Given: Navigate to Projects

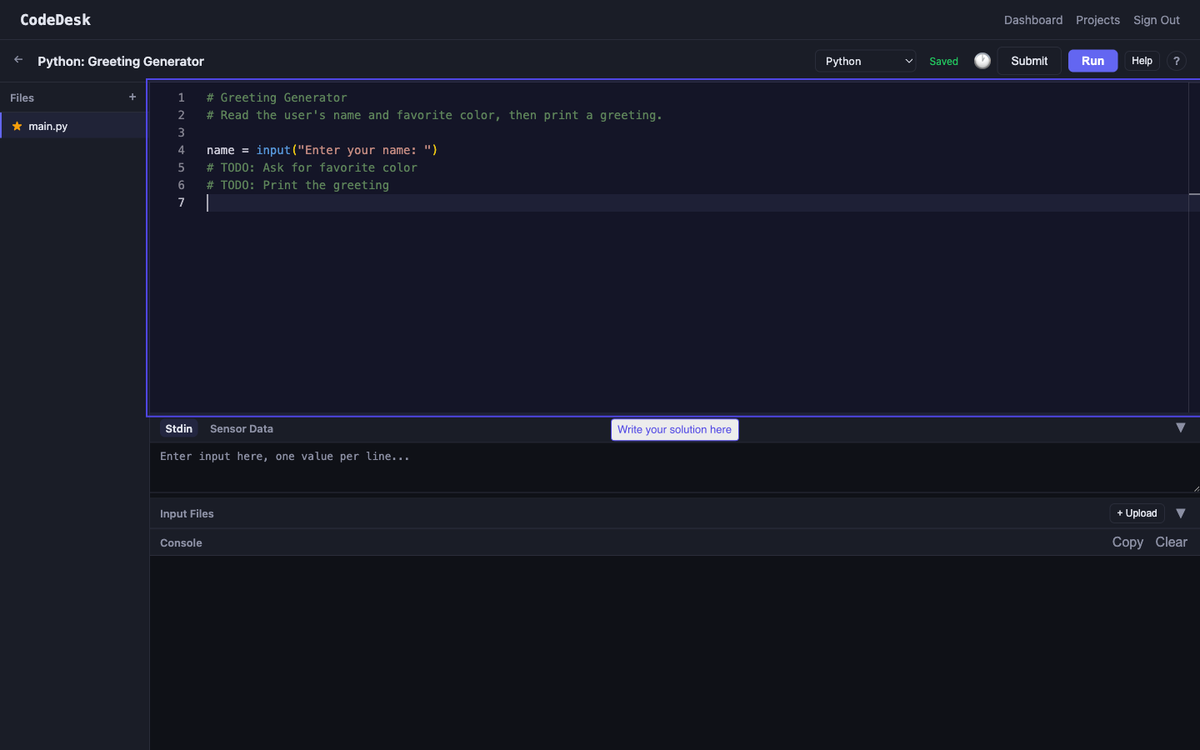Looking at the screenshot, I should (1097, 20).
